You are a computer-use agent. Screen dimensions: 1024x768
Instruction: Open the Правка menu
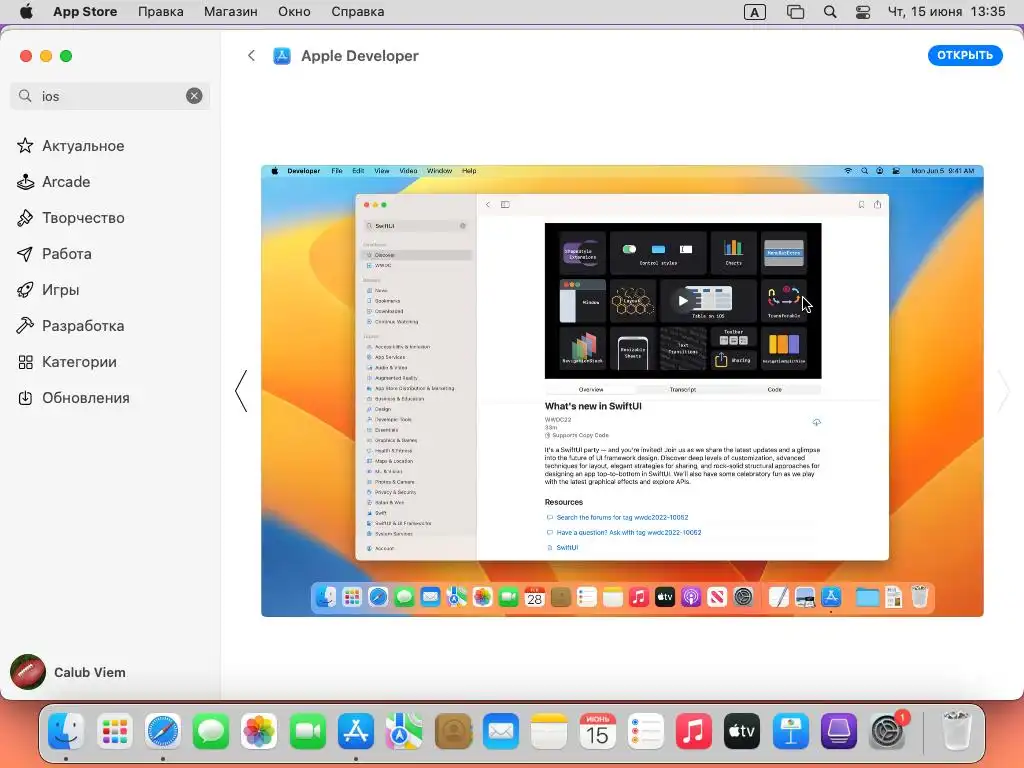(161, 12)
